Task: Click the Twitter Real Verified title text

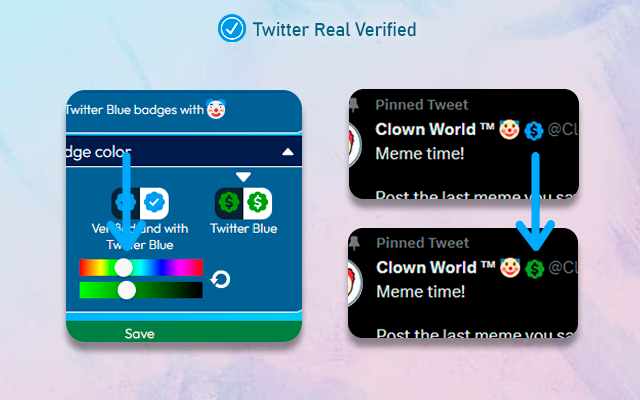Action: point(334,29)
